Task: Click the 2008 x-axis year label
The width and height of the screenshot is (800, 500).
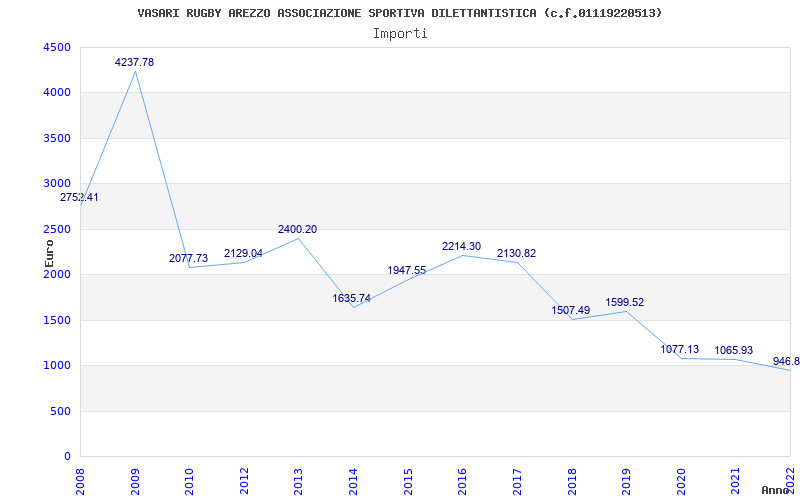Action: tap(81, 480)
